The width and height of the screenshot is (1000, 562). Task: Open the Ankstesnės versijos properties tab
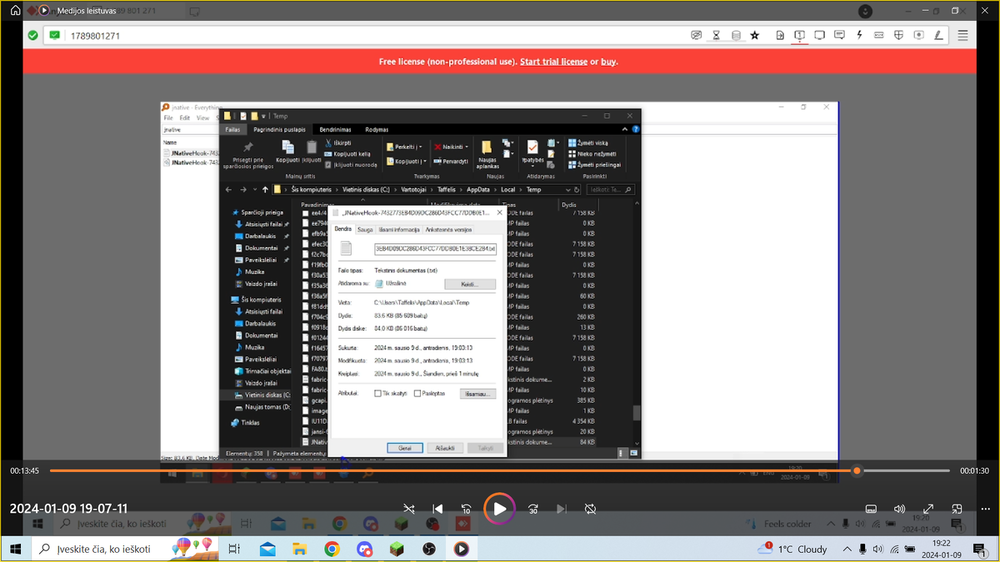[x=448, y=230]
